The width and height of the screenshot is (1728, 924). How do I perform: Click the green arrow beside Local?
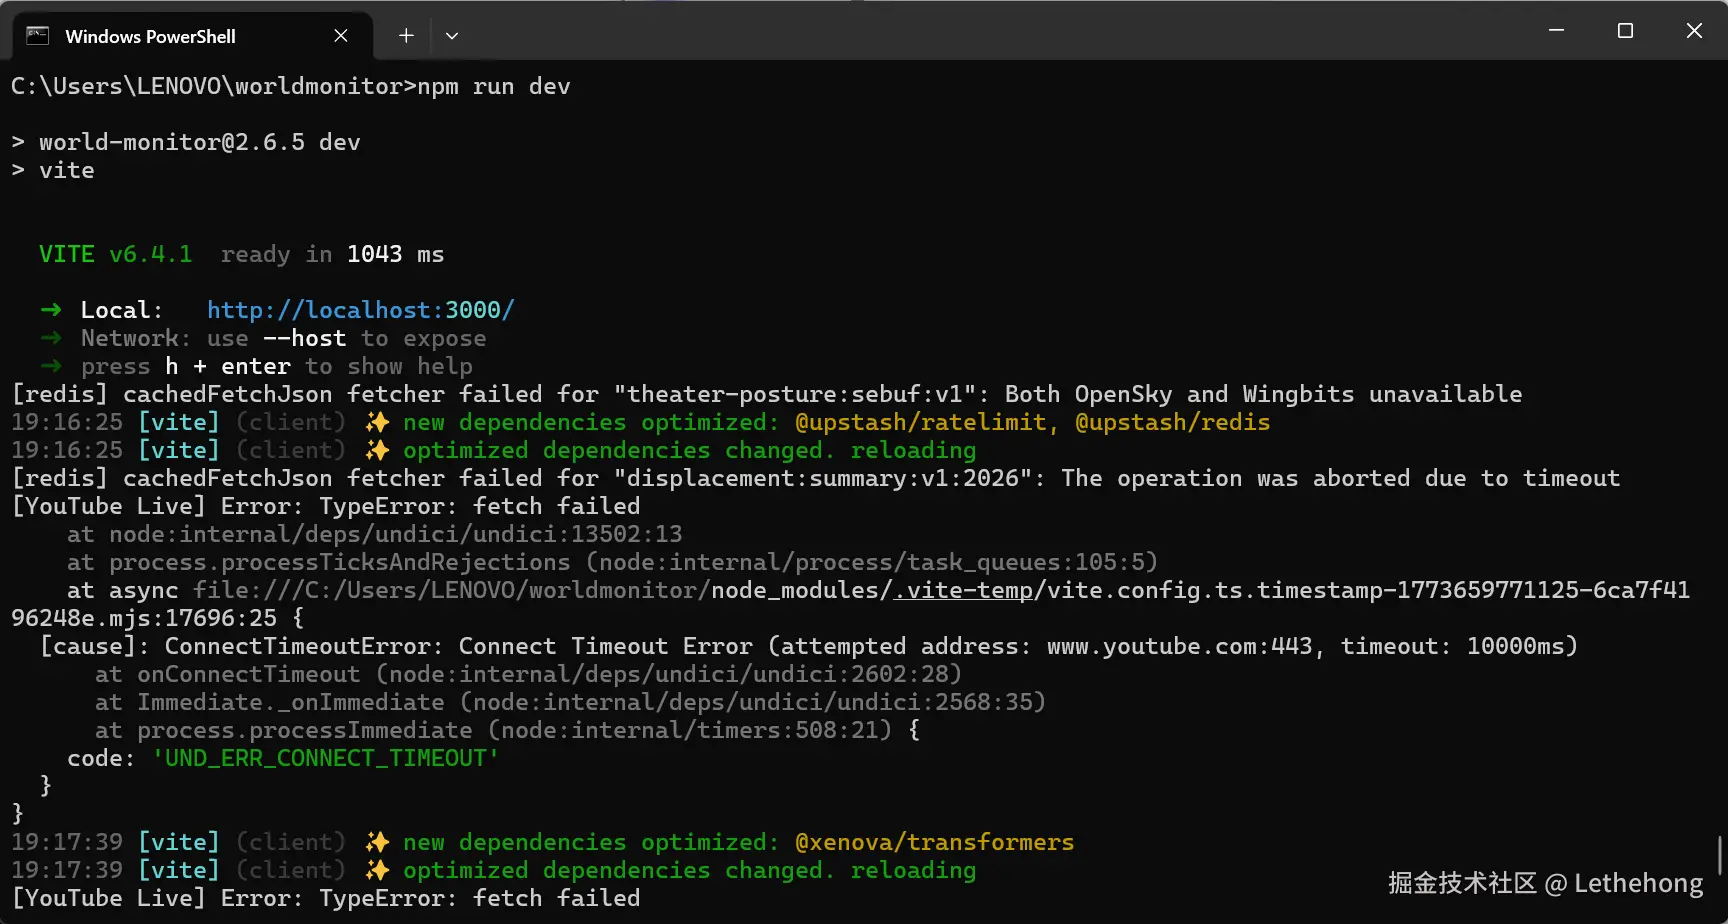tap(51, 310)
